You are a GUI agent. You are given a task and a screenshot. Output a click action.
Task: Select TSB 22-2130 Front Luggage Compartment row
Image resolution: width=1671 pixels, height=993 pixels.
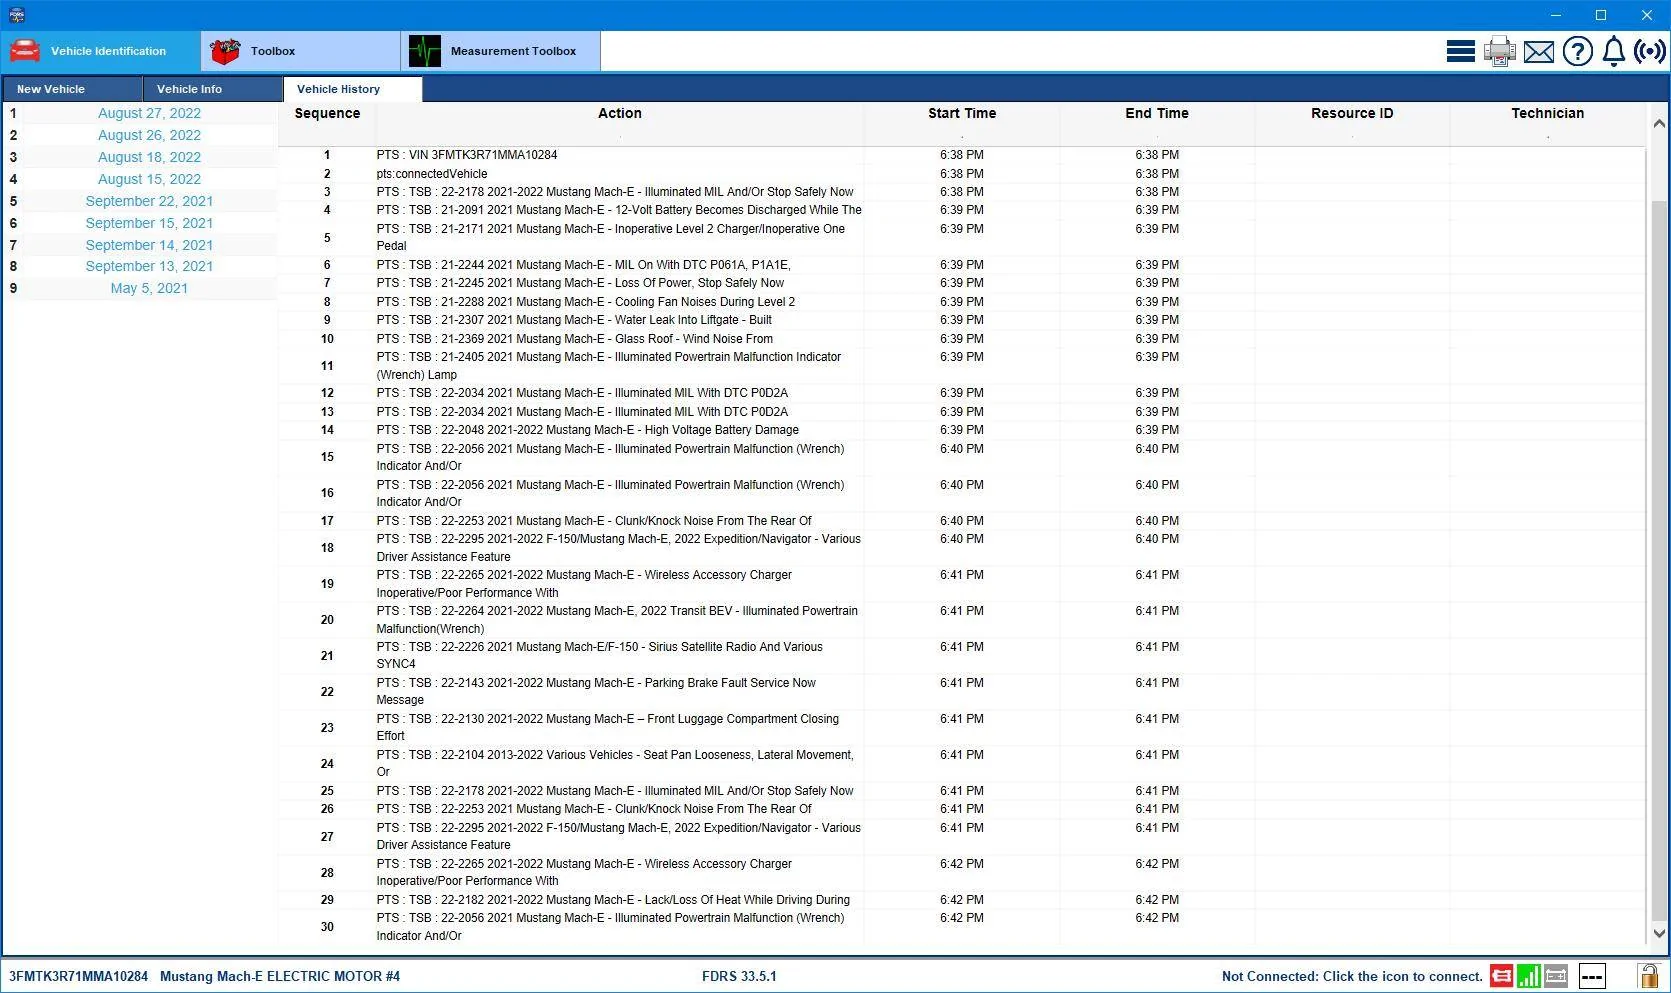point(960,728)
